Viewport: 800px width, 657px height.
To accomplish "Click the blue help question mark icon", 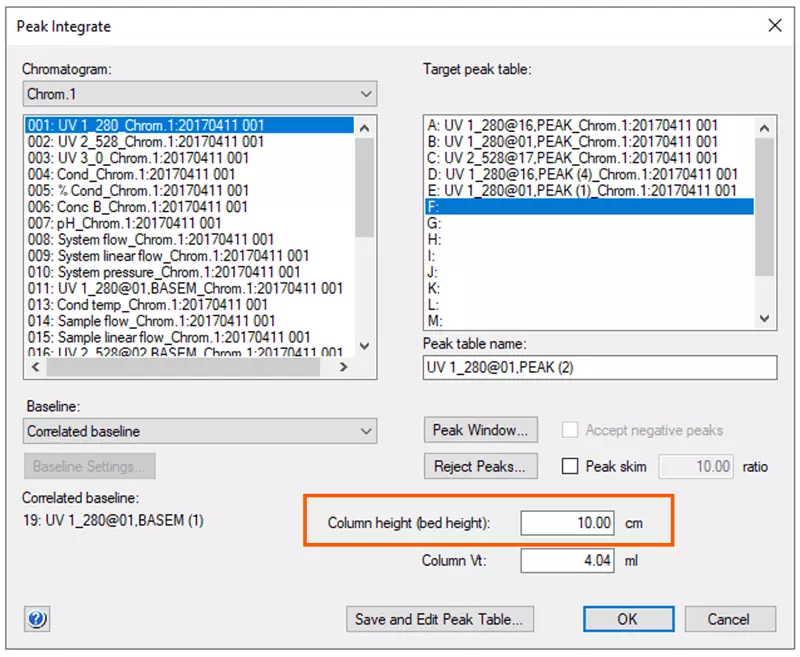I will tap(37, 619).
